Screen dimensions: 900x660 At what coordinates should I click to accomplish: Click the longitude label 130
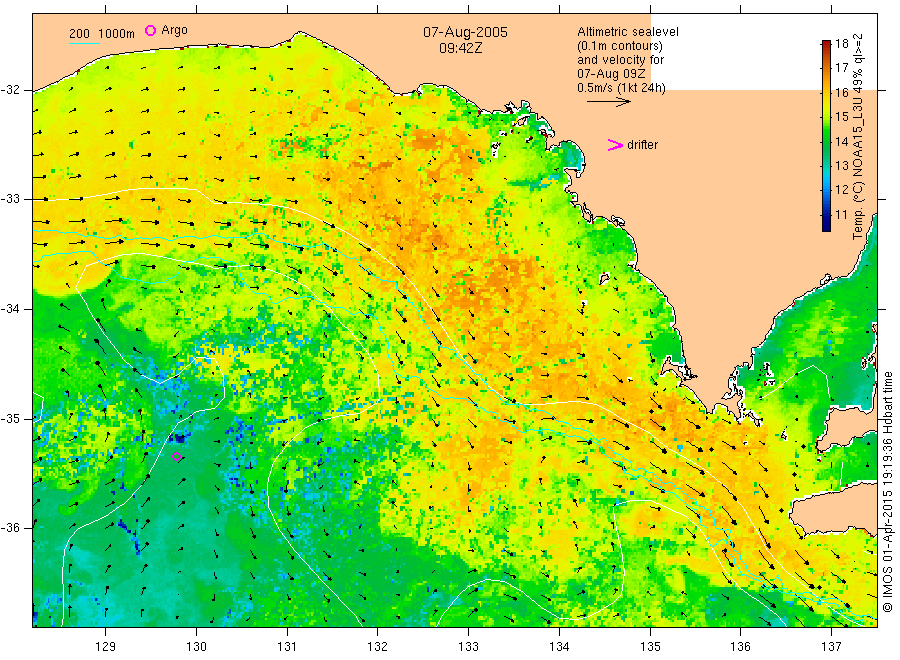196,647
